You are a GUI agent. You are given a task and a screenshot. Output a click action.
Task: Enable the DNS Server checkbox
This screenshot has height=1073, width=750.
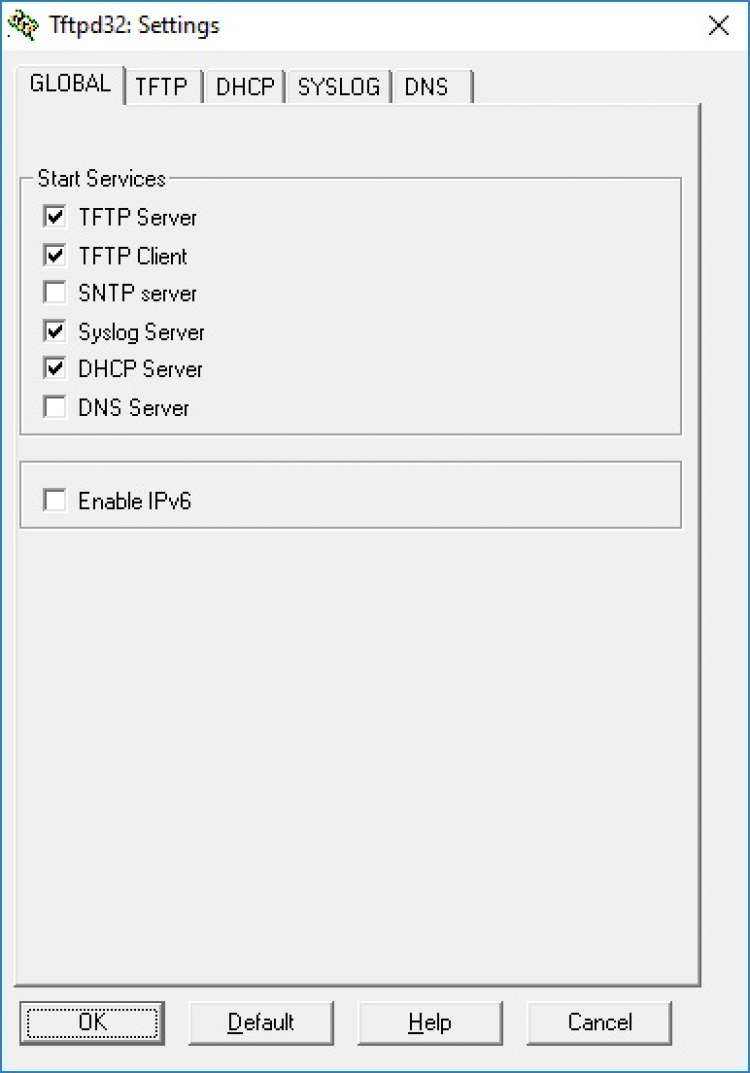click(54, 407)
